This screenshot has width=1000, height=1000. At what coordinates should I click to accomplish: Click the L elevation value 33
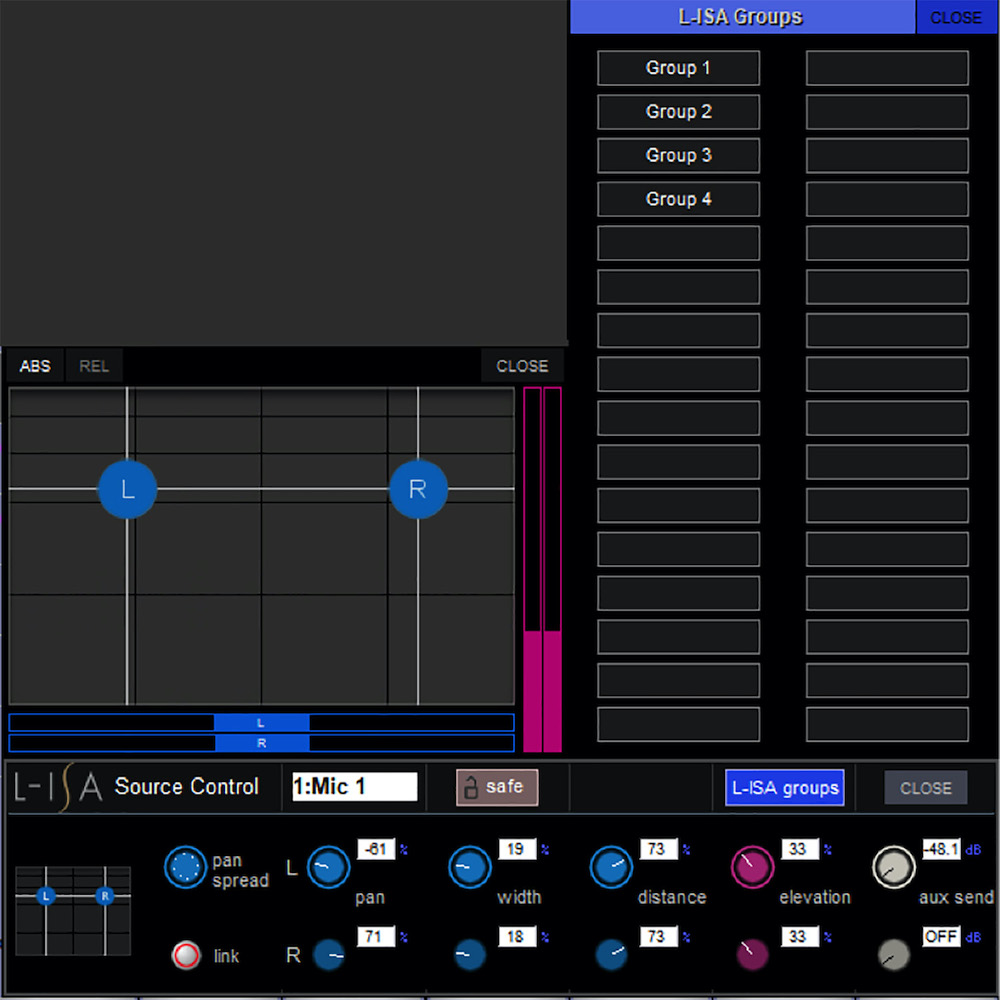[x=800, y=849]
